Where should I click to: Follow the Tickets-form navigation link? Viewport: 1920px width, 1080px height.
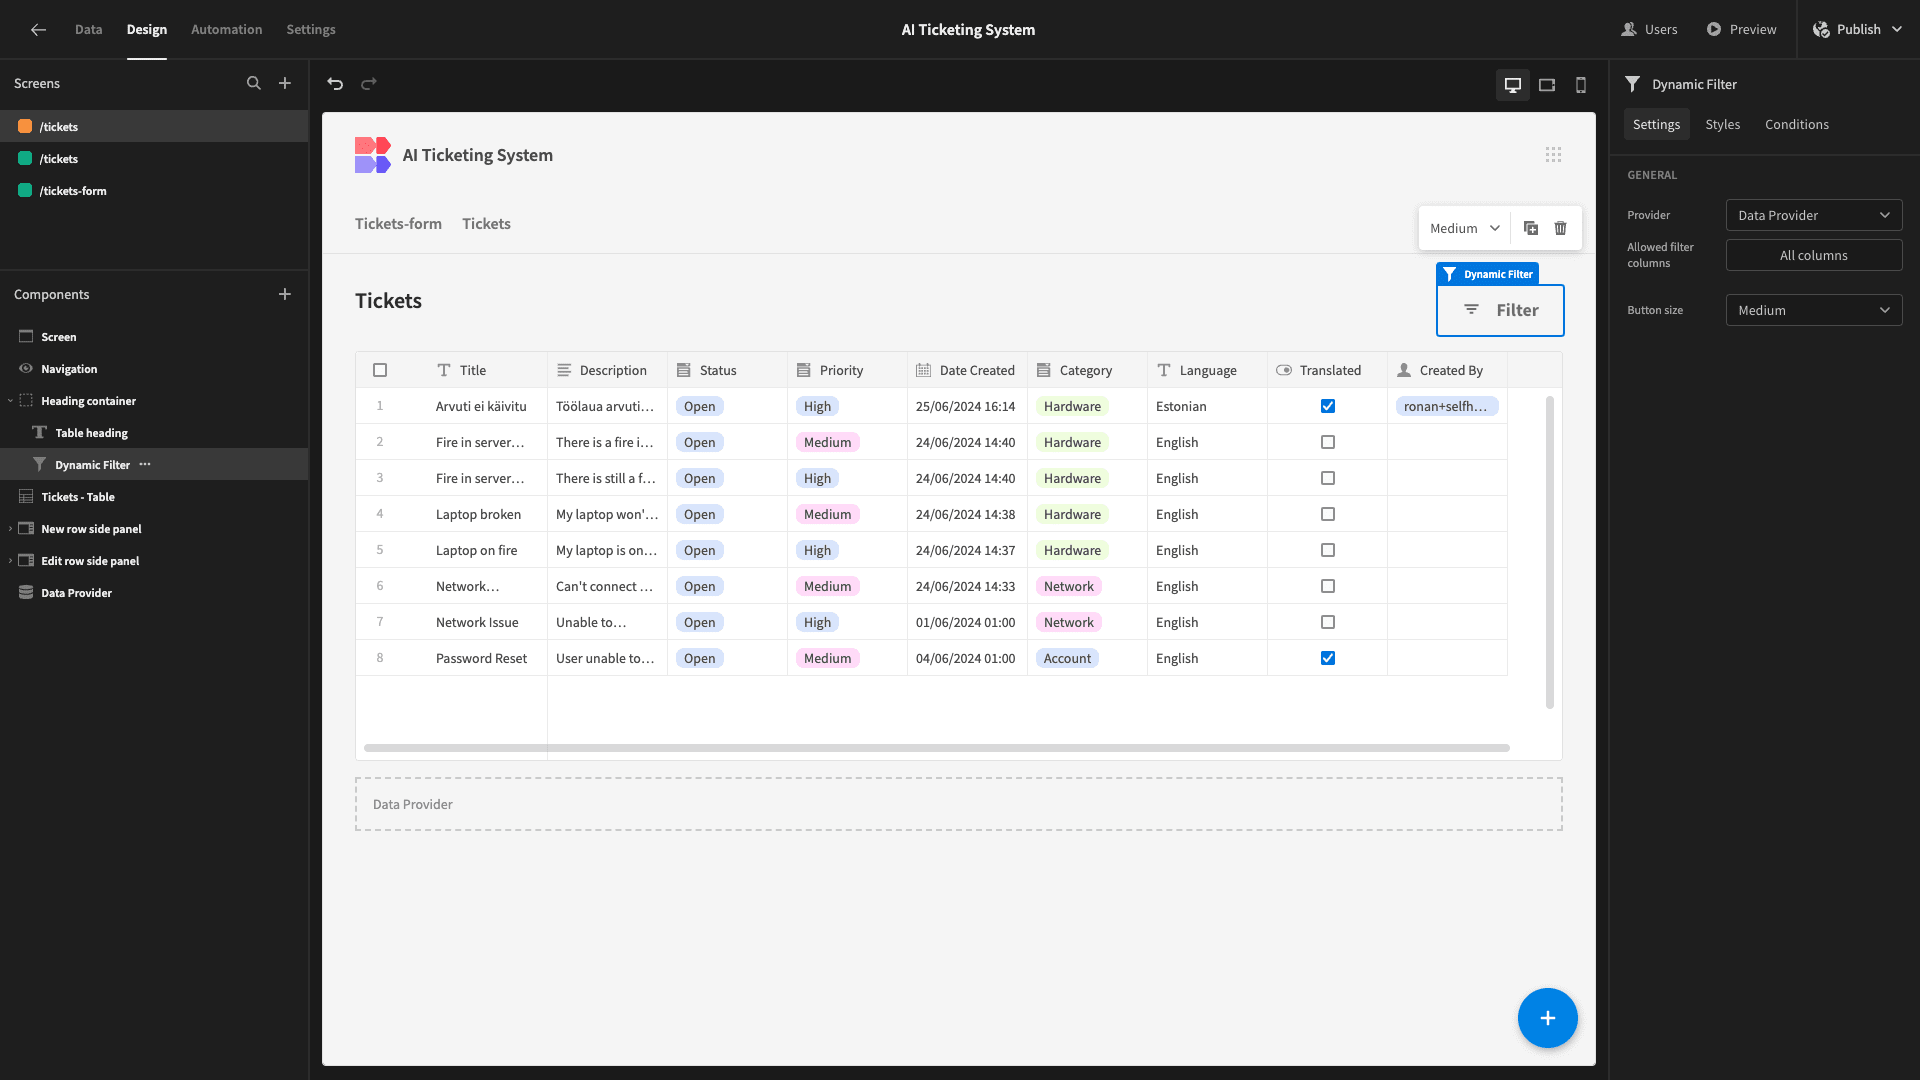(398, 224)
